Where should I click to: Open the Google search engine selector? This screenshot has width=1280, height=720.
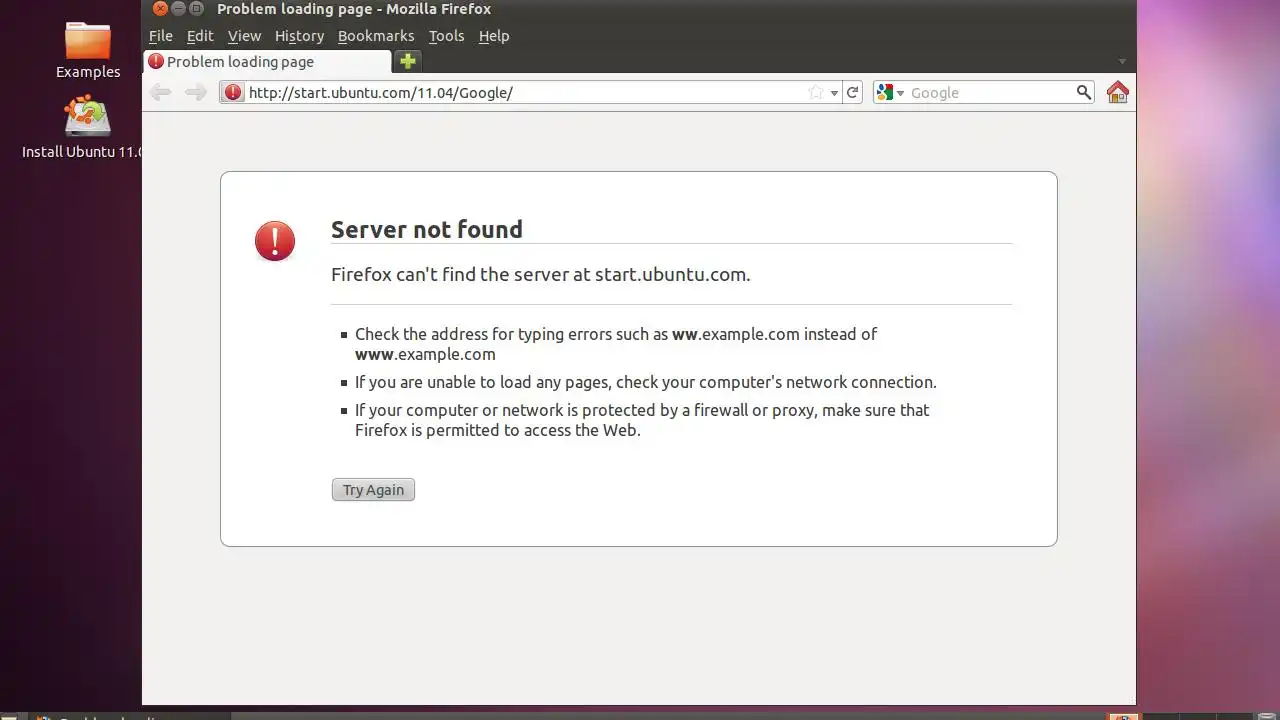click(890, 92)
